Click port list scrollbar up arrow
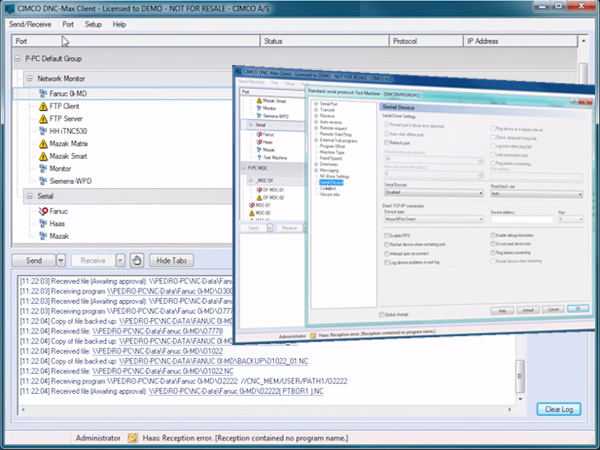600x450 pixels. (x=583, y=41)
